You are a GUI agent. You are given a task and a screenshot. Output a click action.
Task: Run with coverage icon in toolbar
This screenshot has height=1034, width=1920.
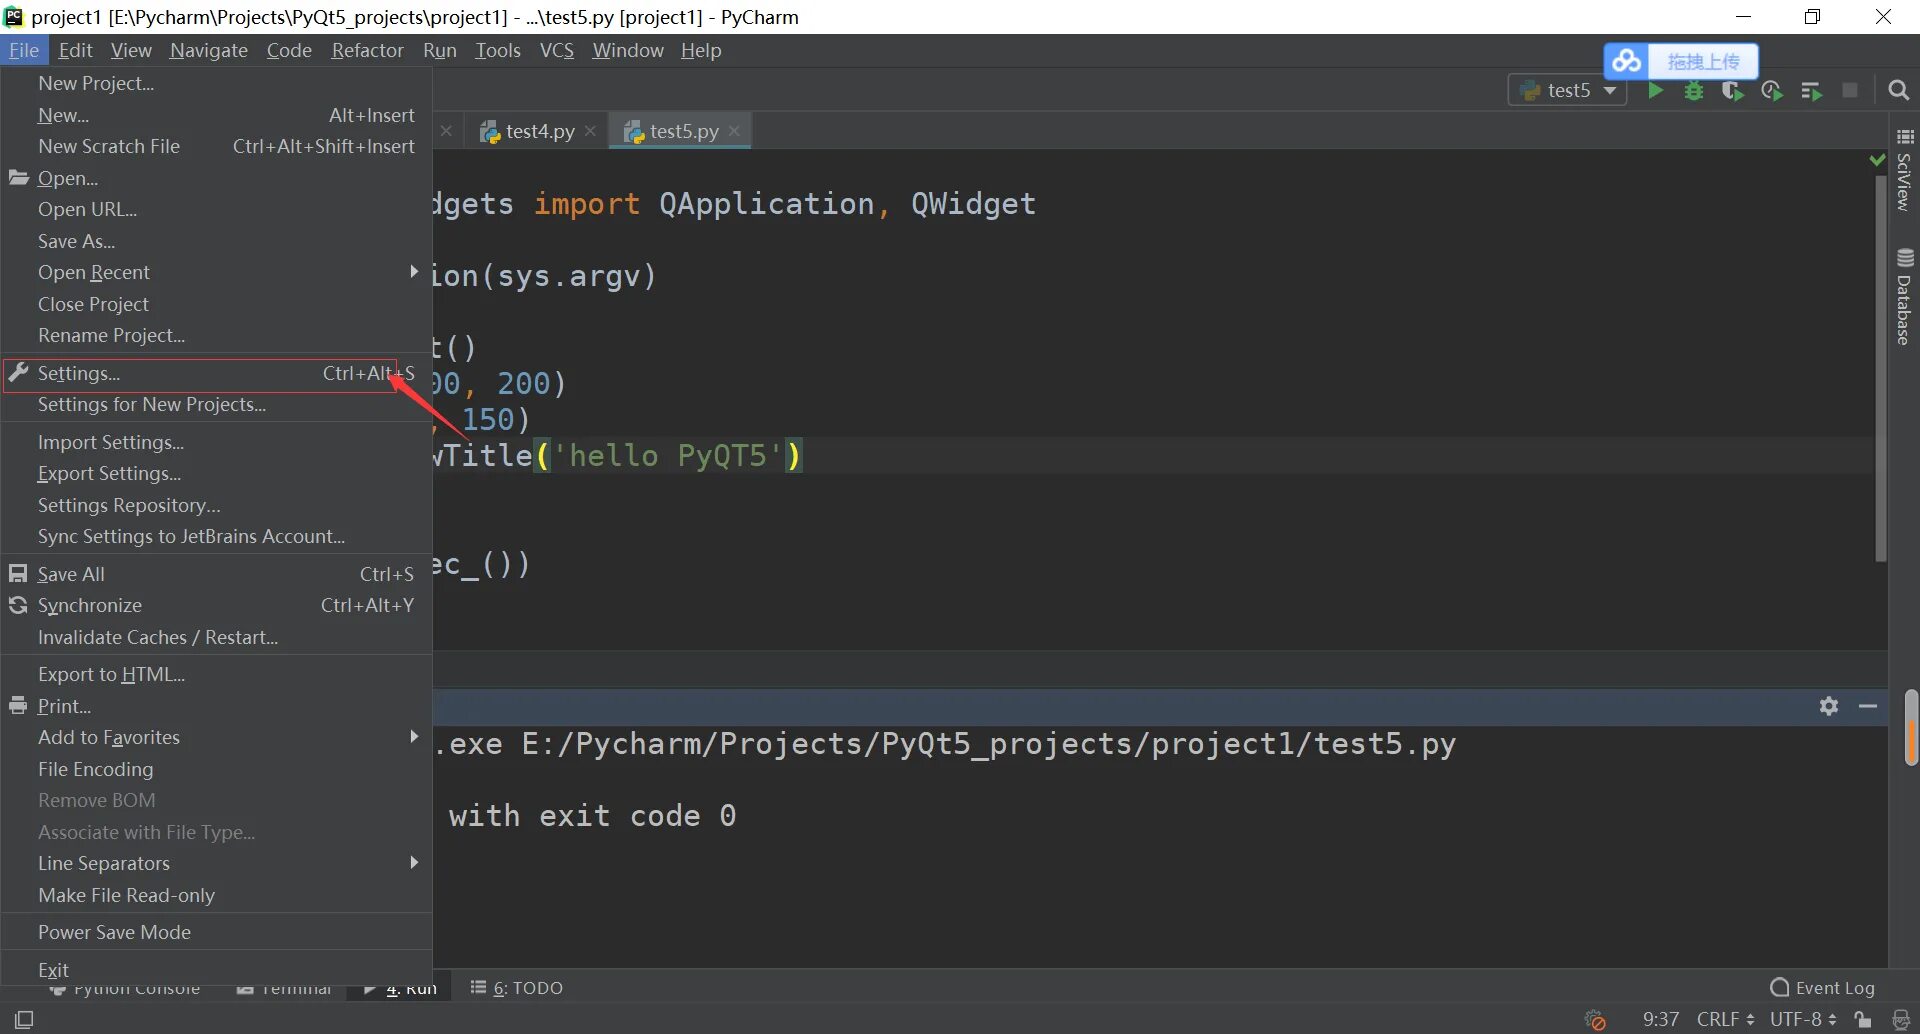click(x=1733, y=91)
